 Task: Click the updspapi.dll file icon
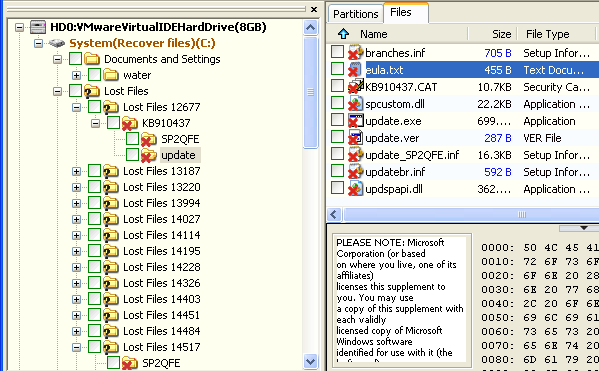[x=355, y=189]
